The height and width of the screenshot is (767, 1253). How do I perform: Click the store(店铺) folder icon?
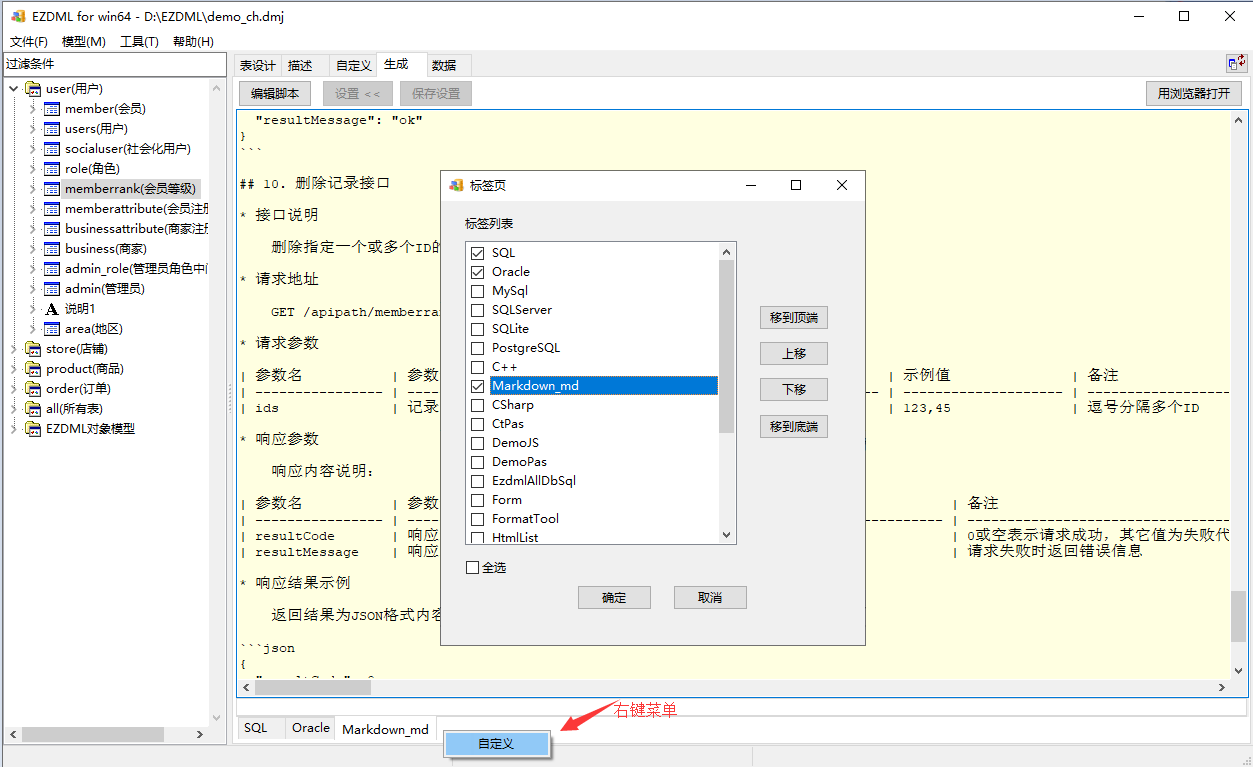(x=33, y=349)
